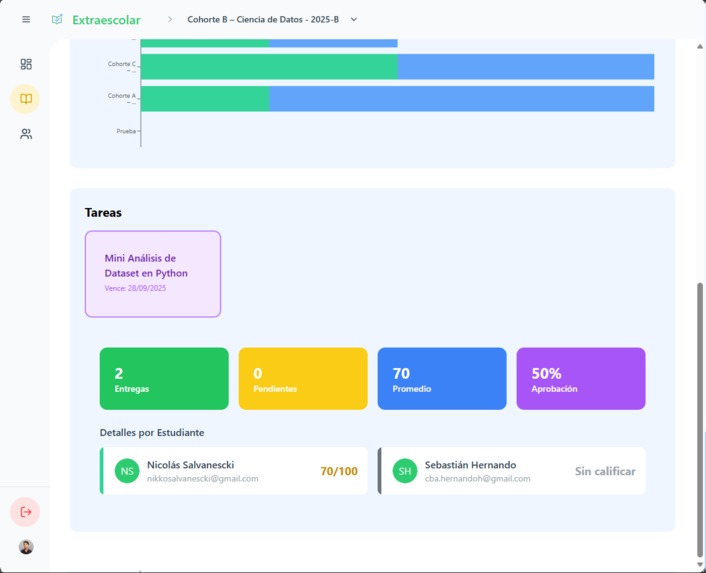
Task: Click the Prueba axis label
Action: click(x=126, y=131)
